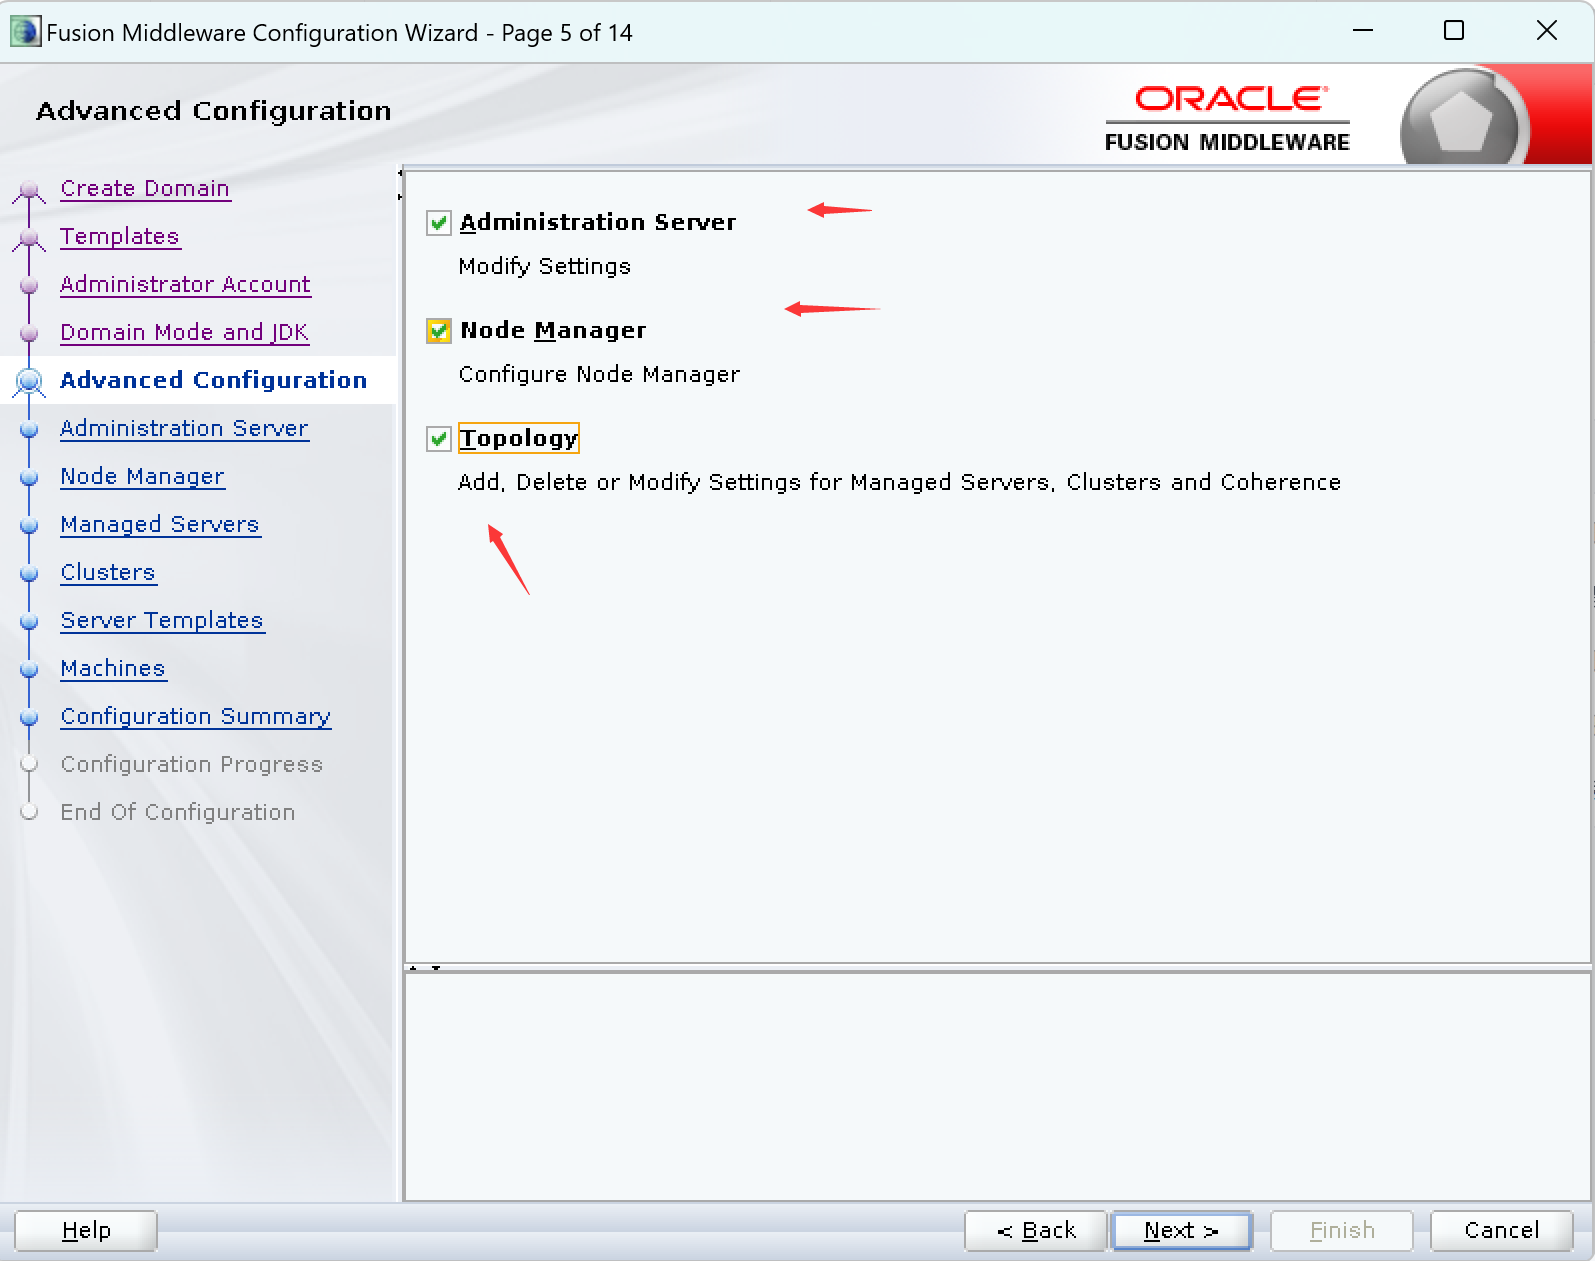Click the Create Domain step bullet icon

tap(29, 190)
